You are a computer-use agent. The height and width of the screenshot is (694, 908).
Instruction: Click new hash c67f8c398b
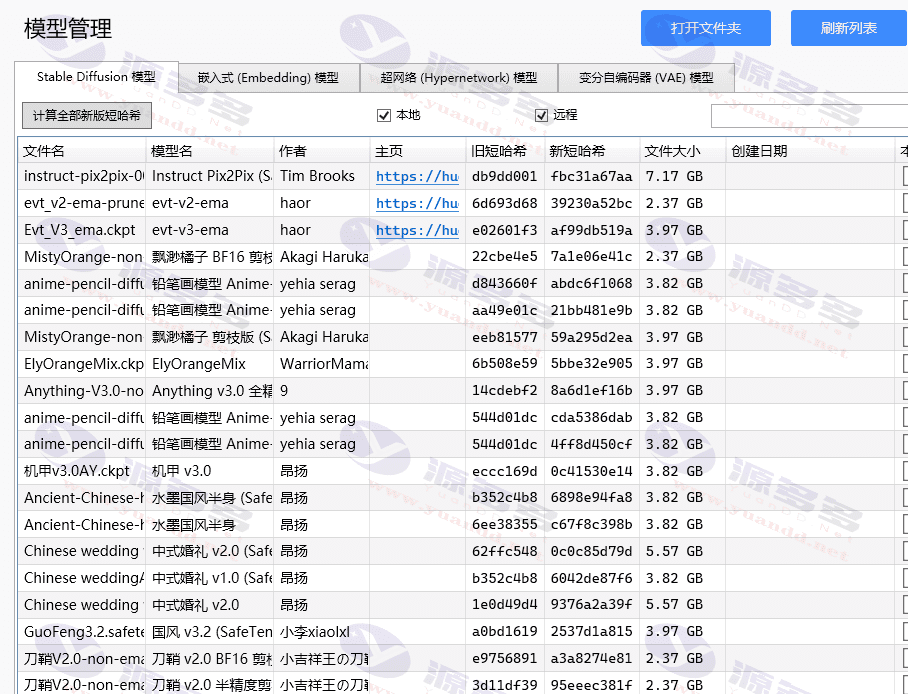point(592,524)
